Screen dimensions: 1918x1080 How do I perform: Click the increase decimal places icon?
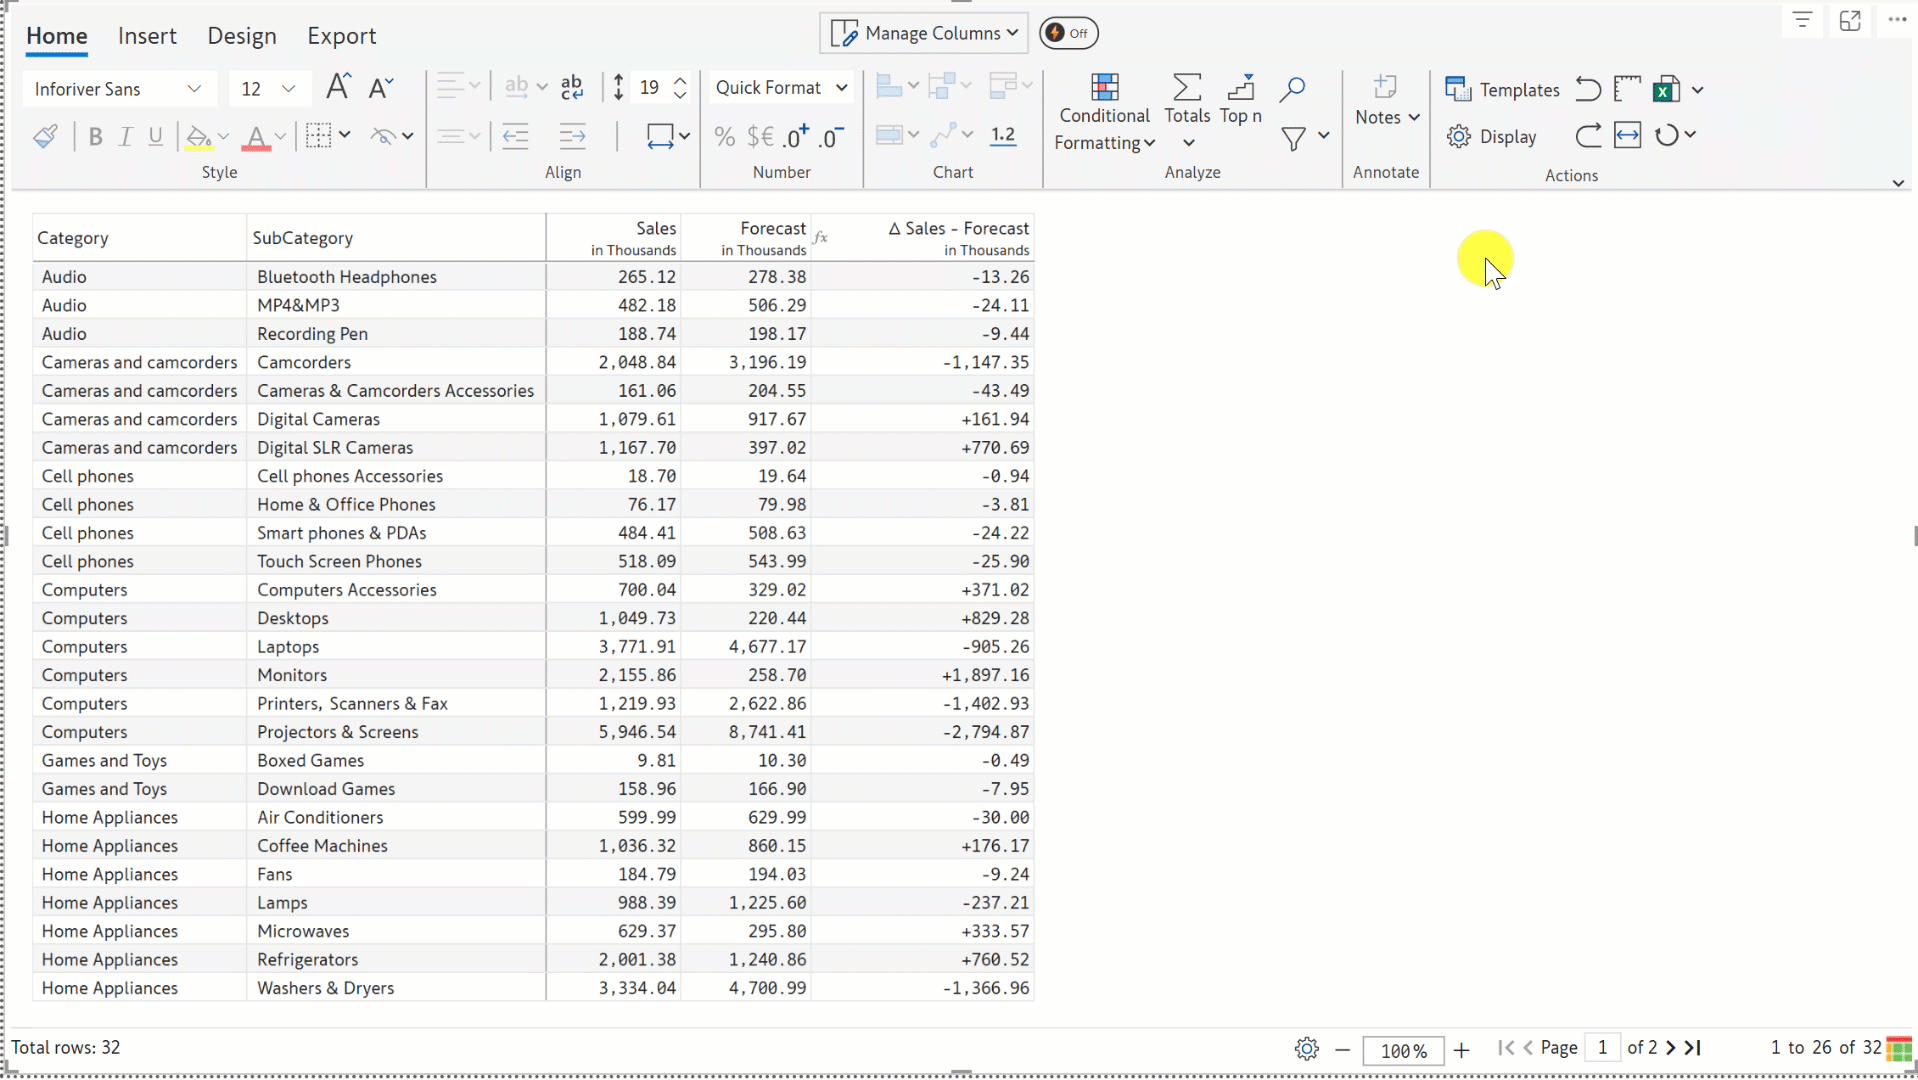[x=796, y=136]
